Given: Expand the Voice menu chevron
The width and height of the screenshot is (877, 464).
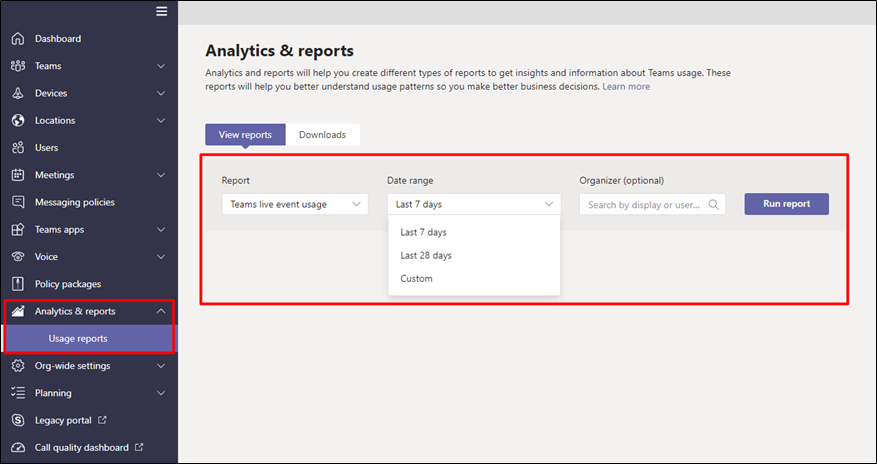Looking at the screenshot, I should [x=161, y=257].
